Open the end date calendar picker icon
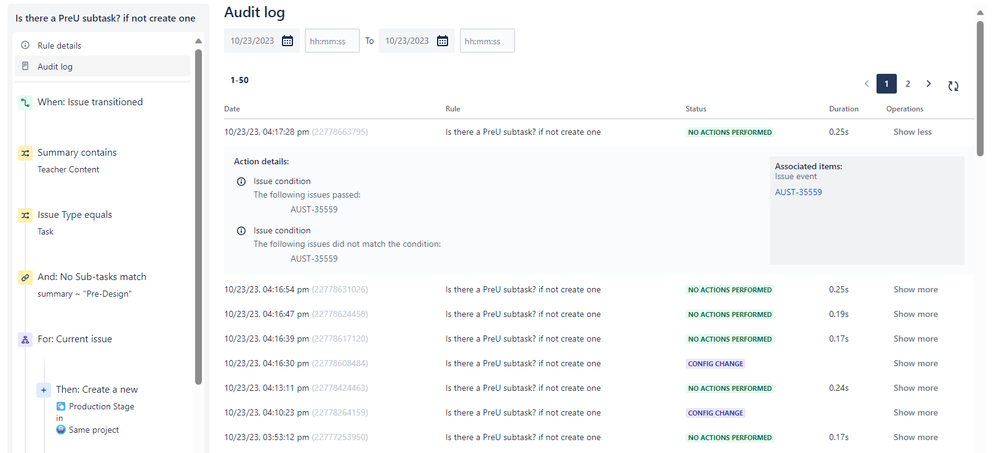Screen dimensions: 999x453 click(x=442, y=41)
